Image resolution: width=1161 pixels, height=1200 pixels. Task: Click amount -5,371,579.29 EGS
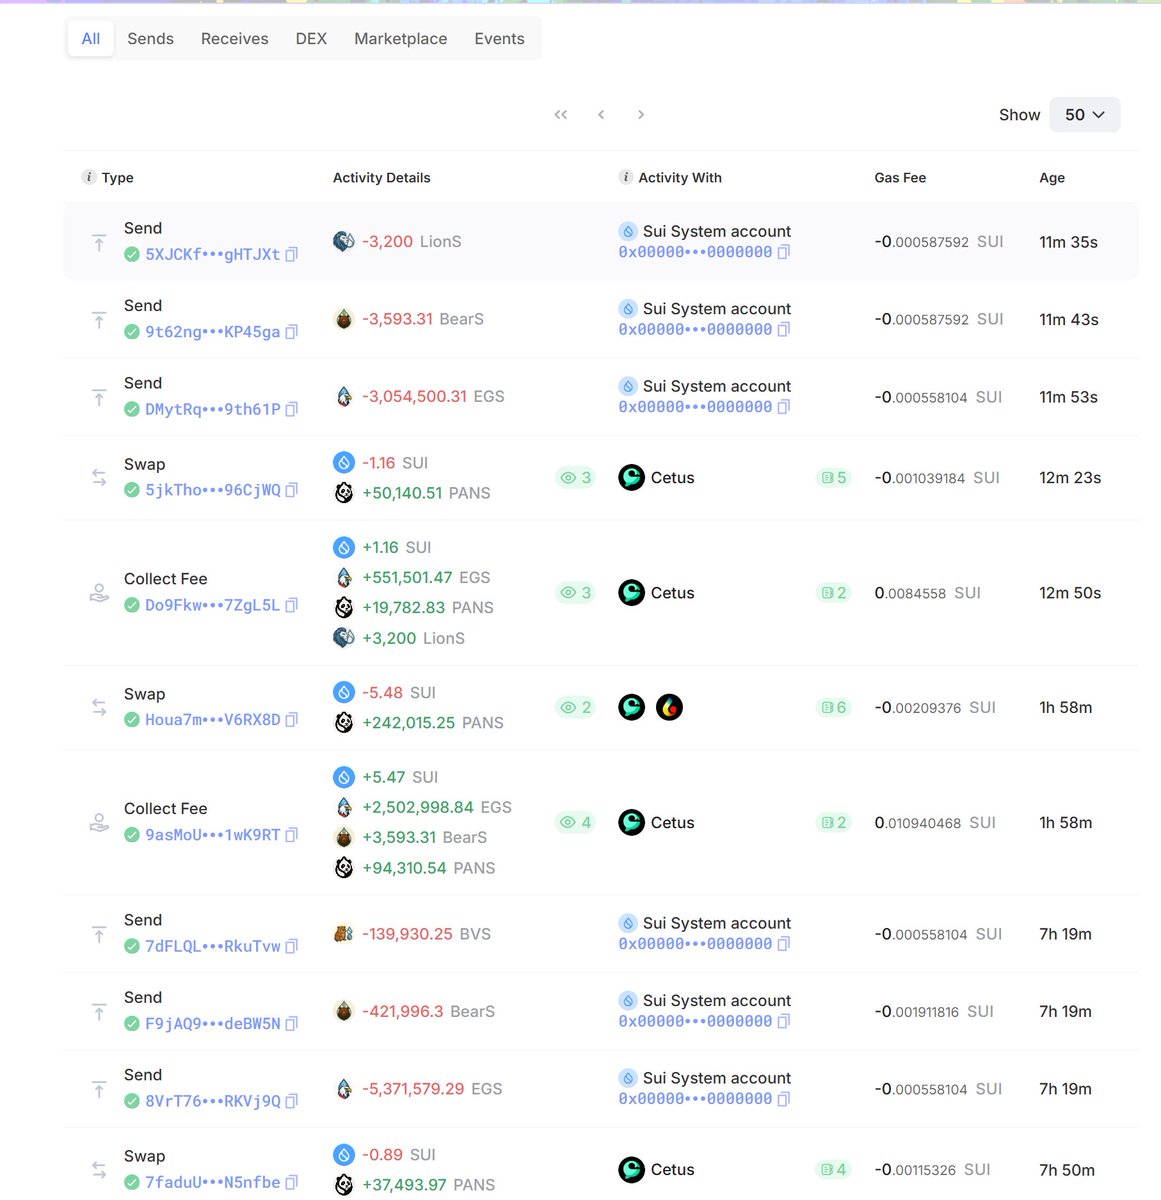pyautogui.click(x=432, y=1089)
